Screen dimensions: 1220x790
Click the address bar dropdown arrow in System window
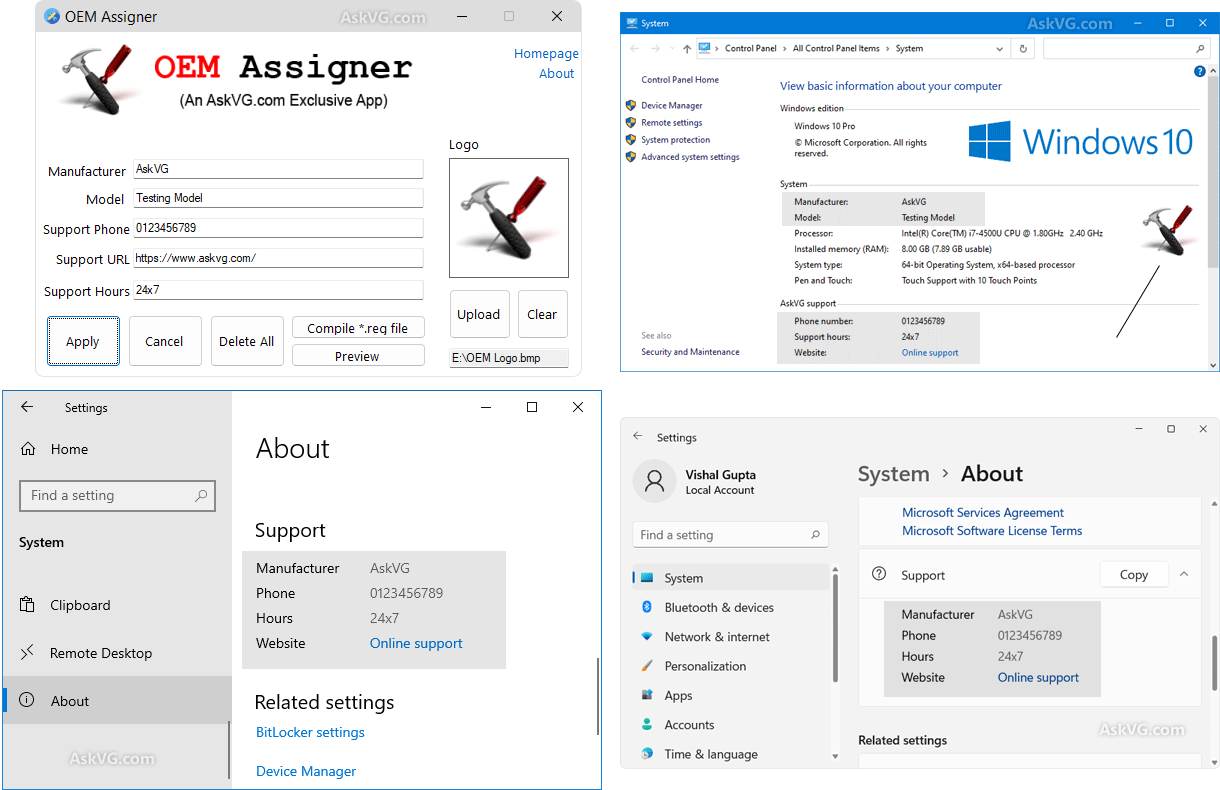click(x=1000, y=48)
